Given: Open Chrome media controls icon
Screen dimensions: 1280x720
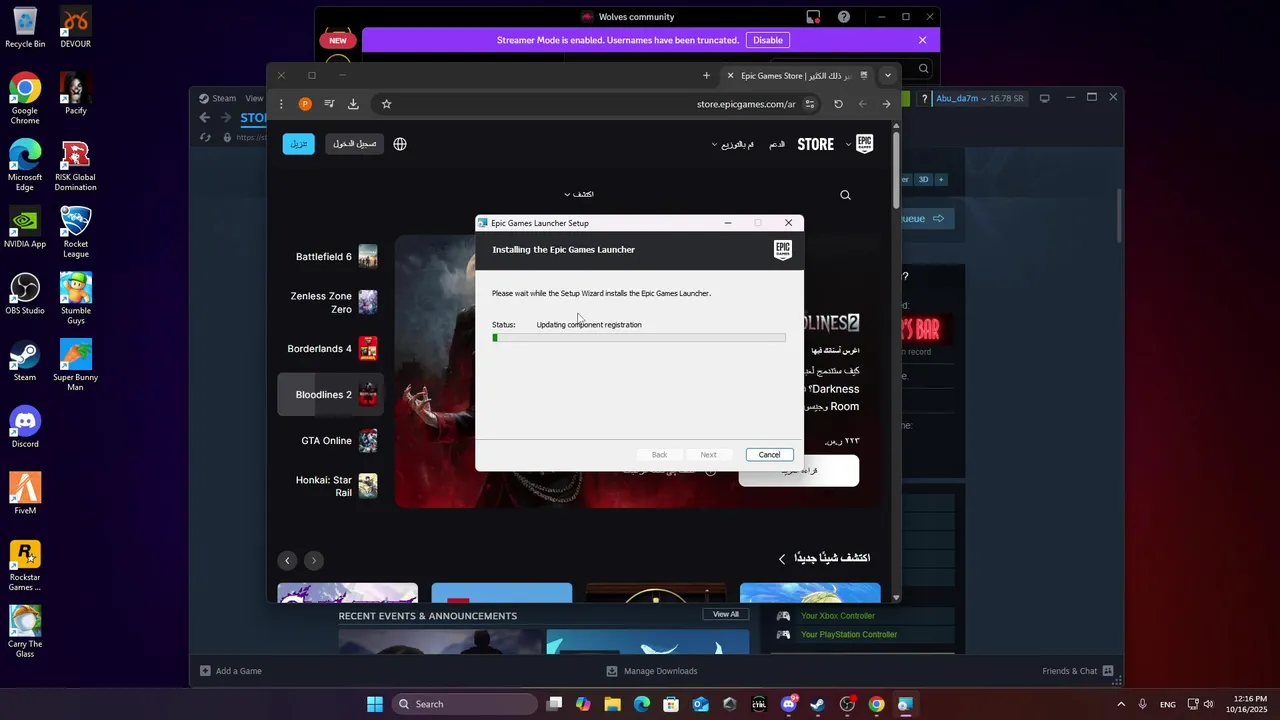Looking at the screenshot, I should click(x=329, y=104).
